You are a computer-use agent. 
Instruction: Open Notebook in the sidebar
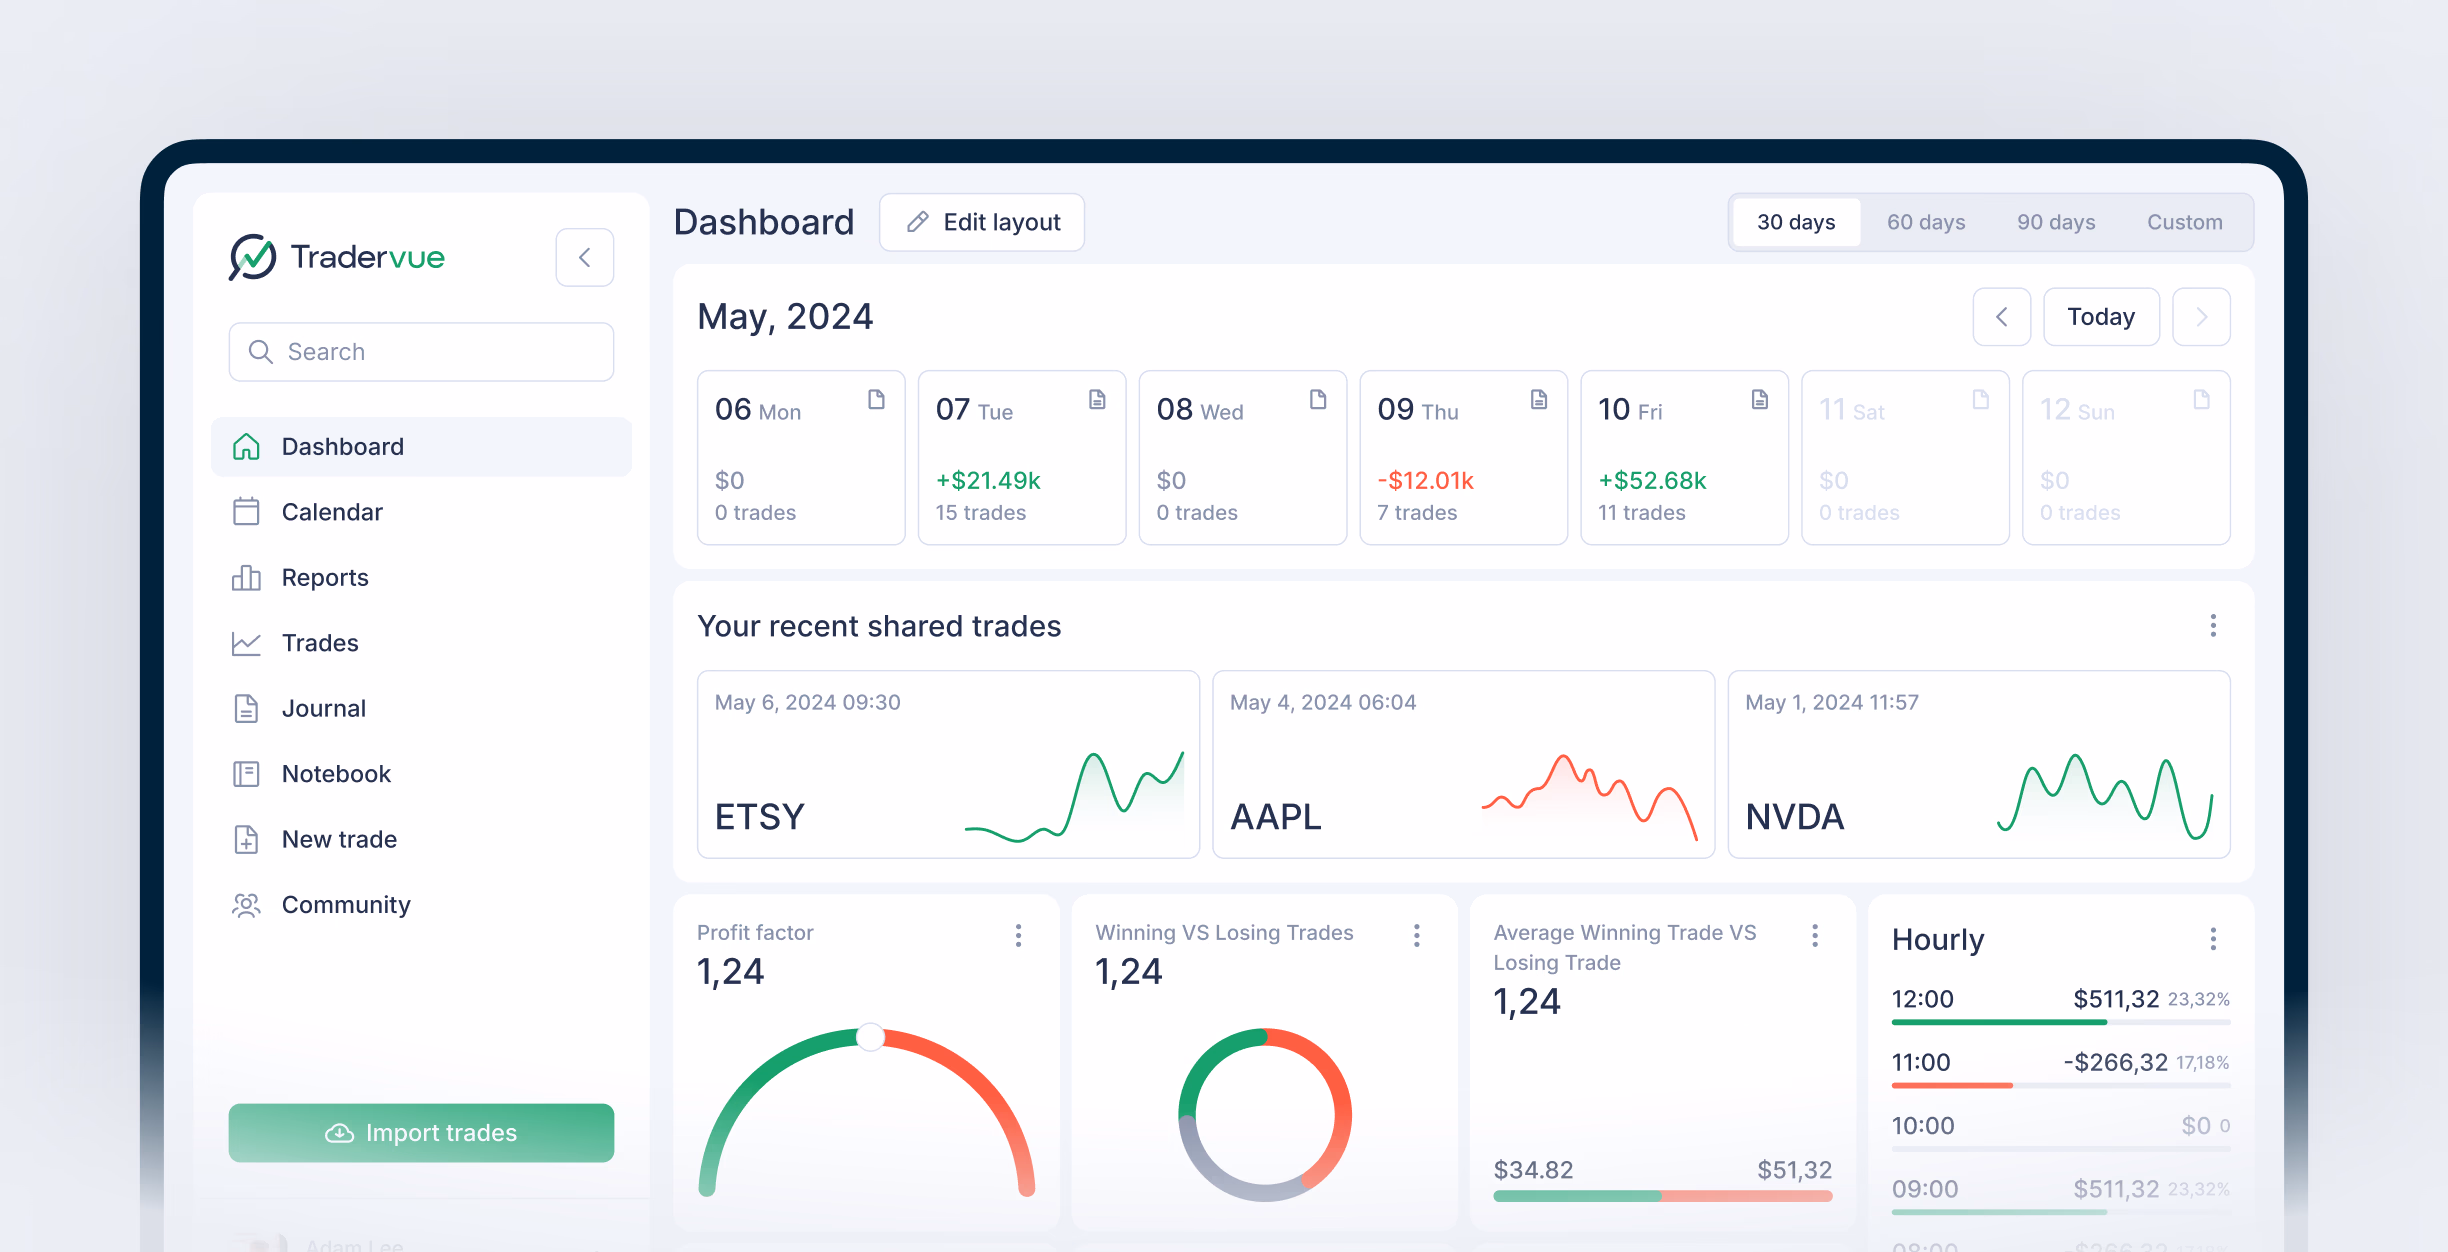pos(421,774)
